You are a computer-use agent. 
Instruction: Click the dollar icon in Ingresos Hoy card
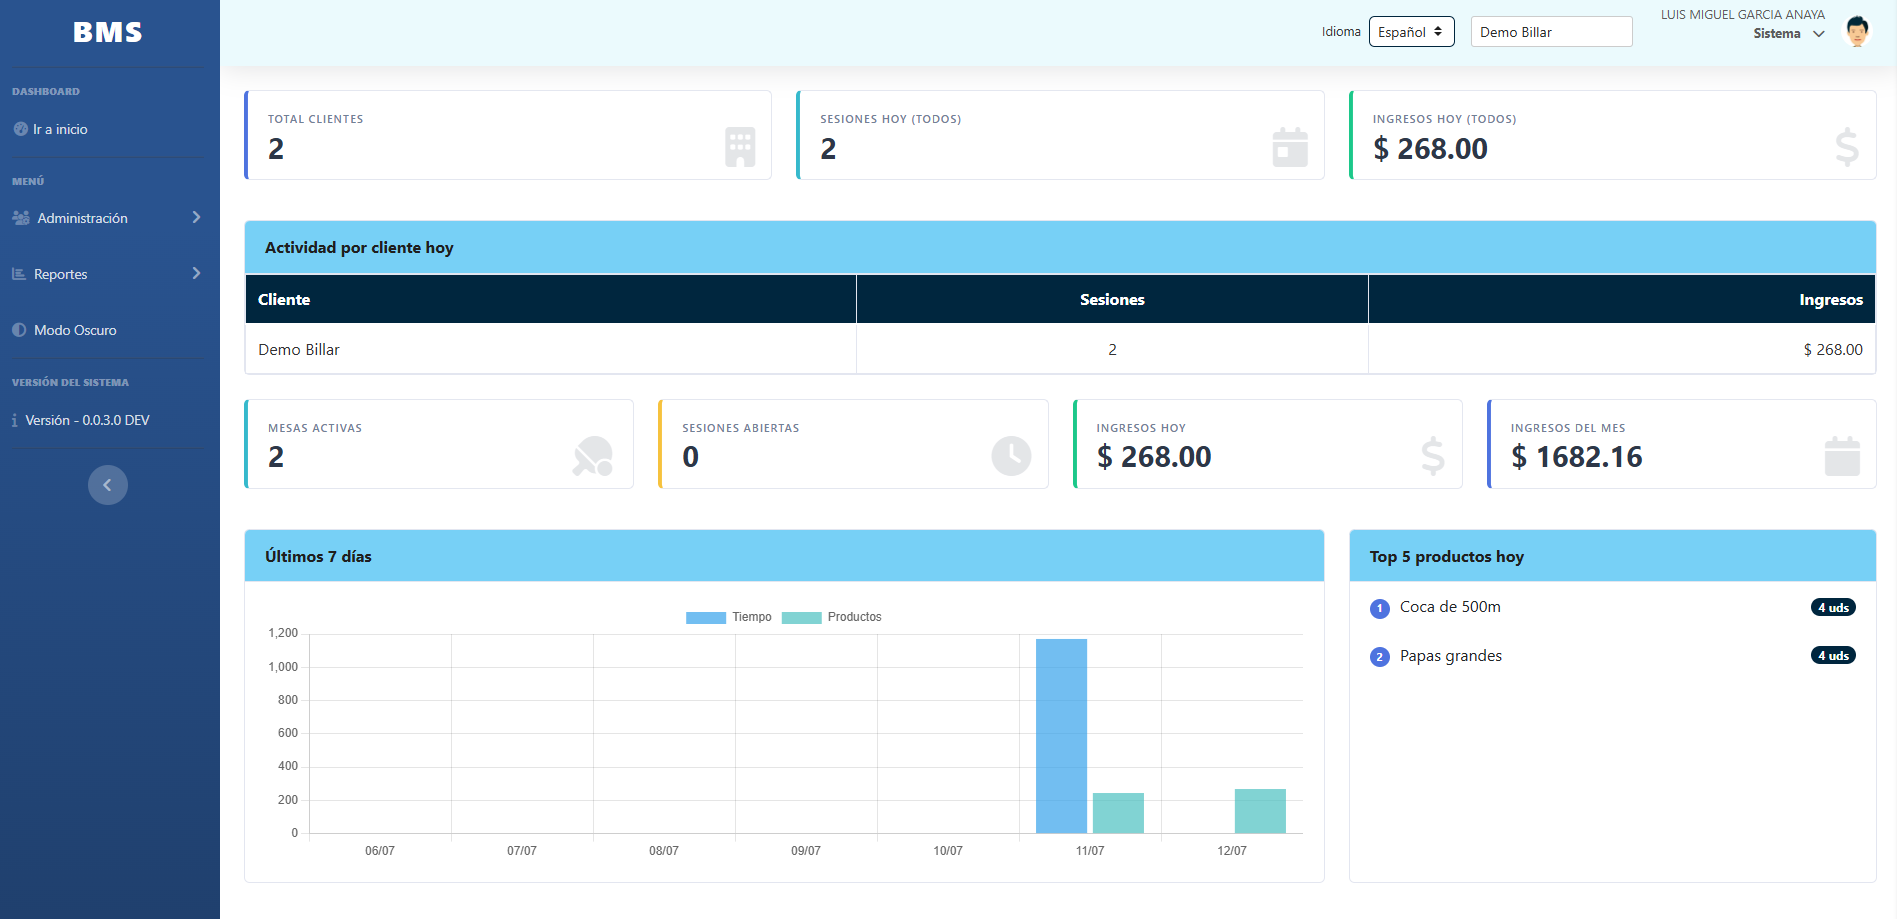coord(1433,456)
